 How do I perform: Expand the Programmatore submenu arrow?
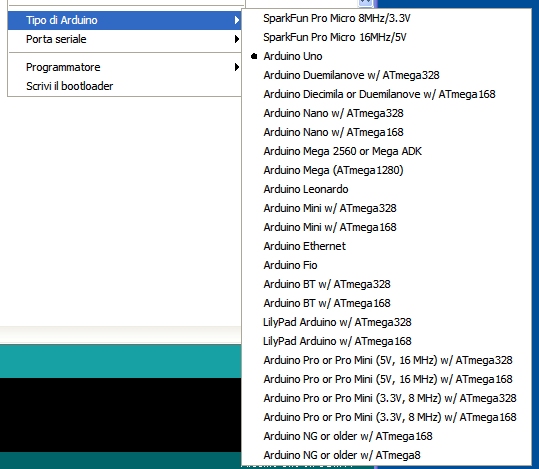pos(236,67)
